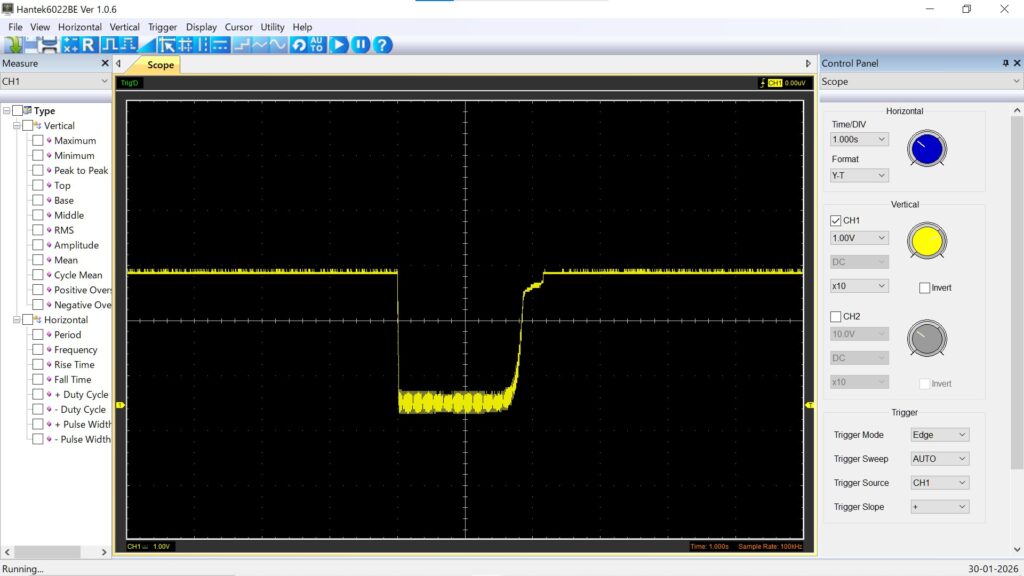Enable the CH2 channel checkbox

836,317
